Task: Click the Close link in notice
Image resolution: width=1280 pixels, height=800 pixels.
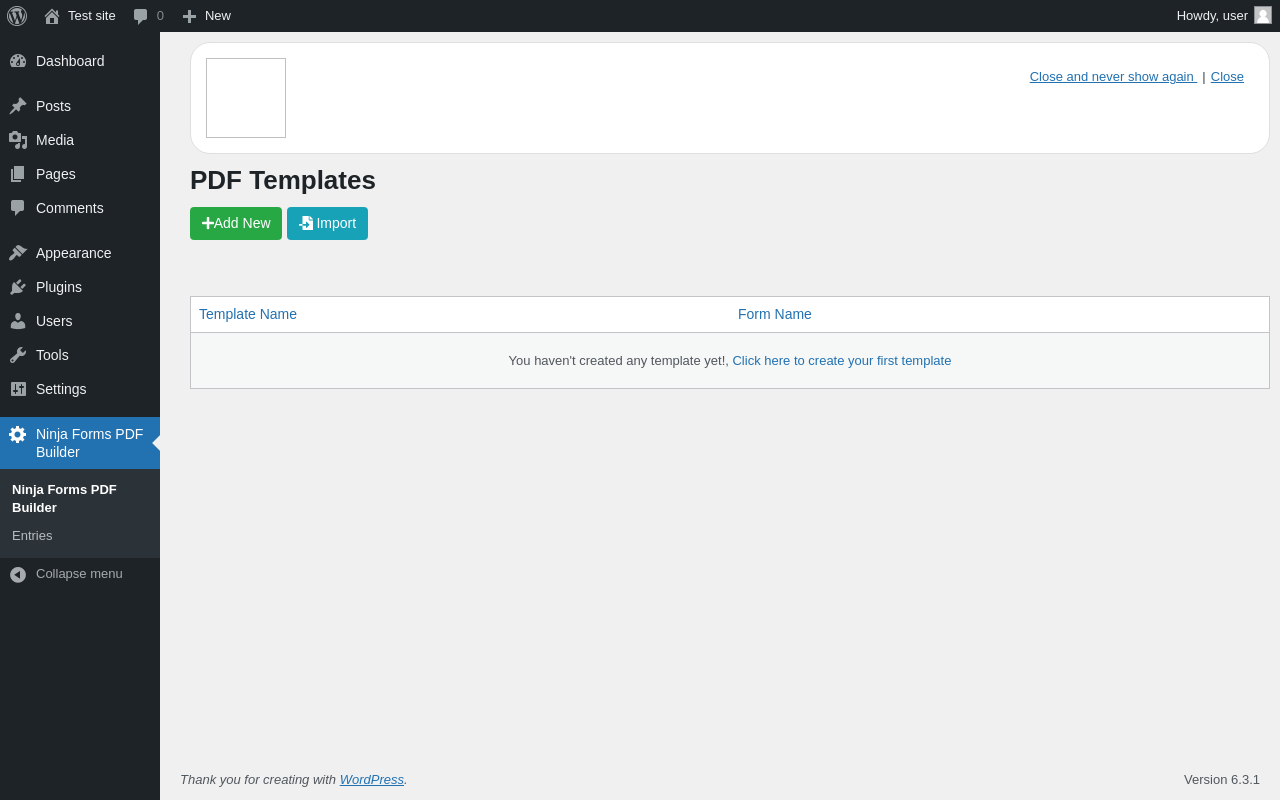Action: 1227,77
